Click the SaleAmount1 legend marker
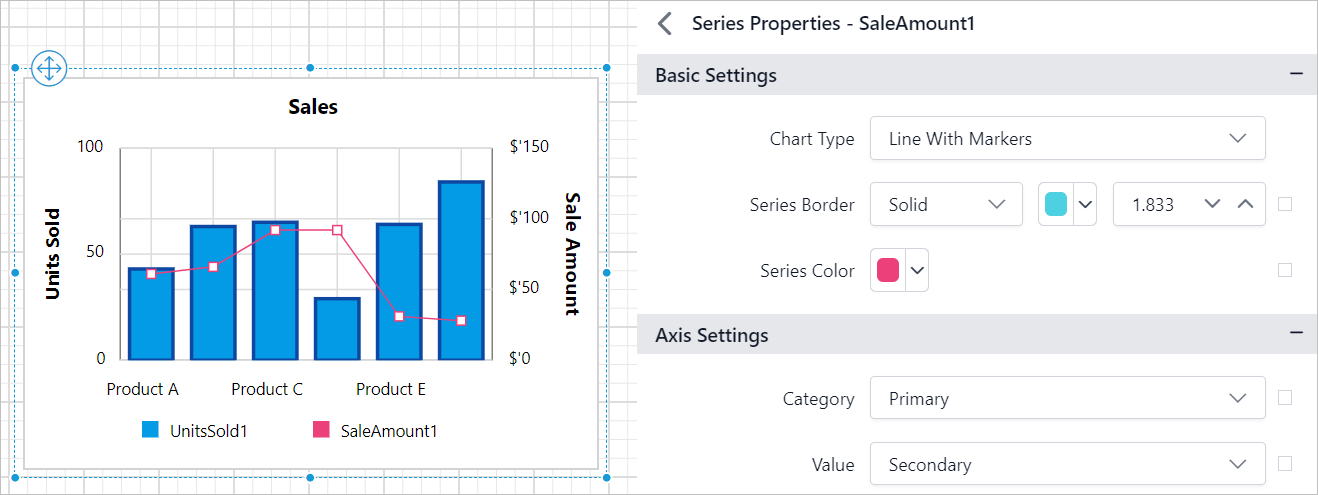The image size is (1318, 495). coord(321,430)
